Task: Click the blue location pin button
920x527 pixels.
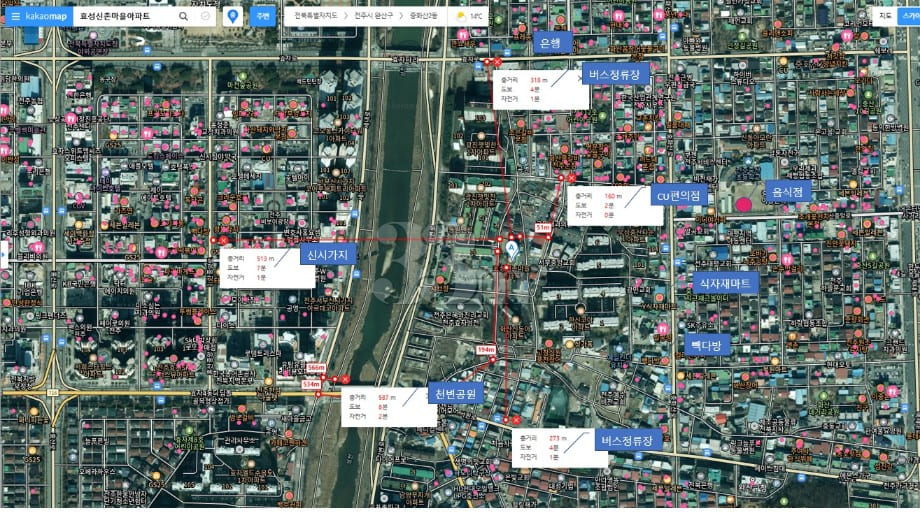Action: pyautogui.click(x=233, y=16)
